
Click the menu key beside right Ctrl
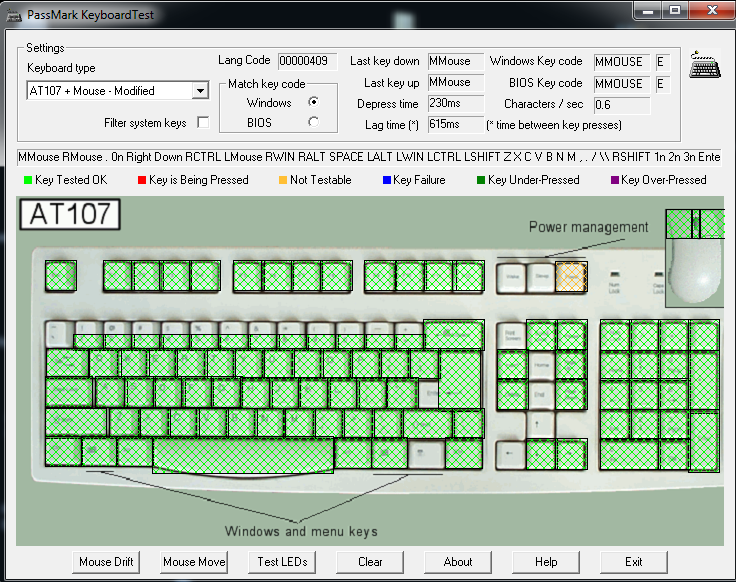click(426, 453)
